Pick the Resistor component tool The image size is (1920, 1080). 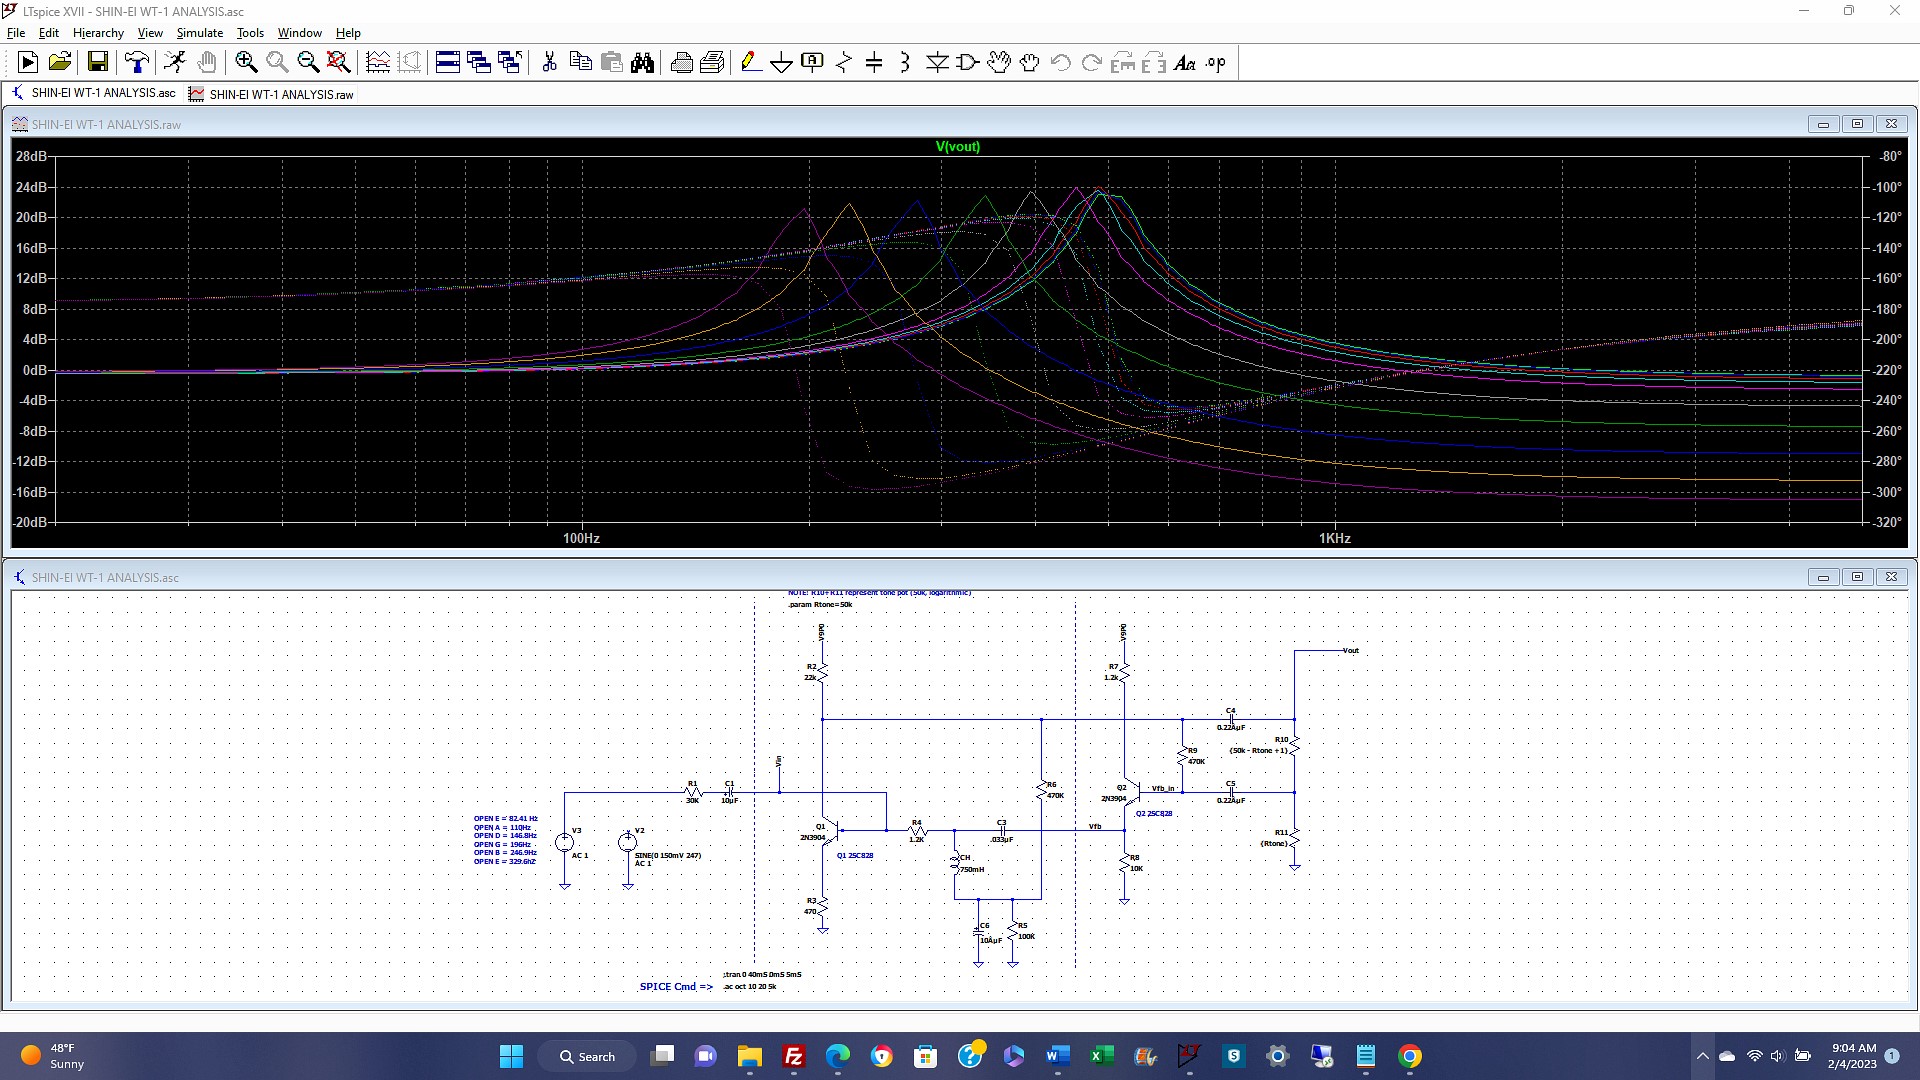coord(843,63)
